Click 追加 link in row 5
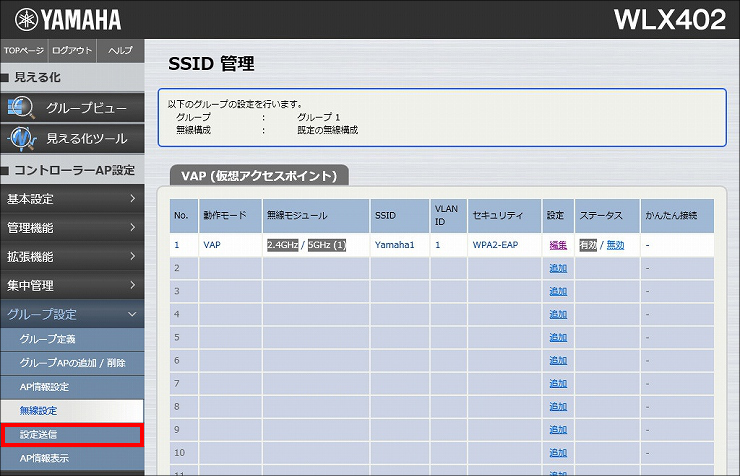 (x=558, y=337)
